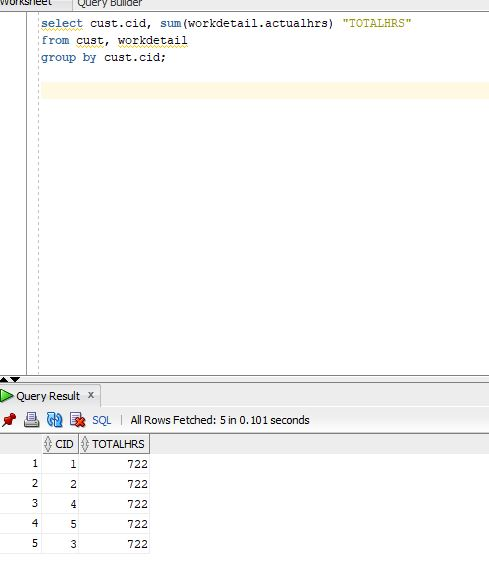Sort by the TOTALHRS column header
The height and width of the screenshot is (575, 489).
pyautogui.click(x=114, y=444)
